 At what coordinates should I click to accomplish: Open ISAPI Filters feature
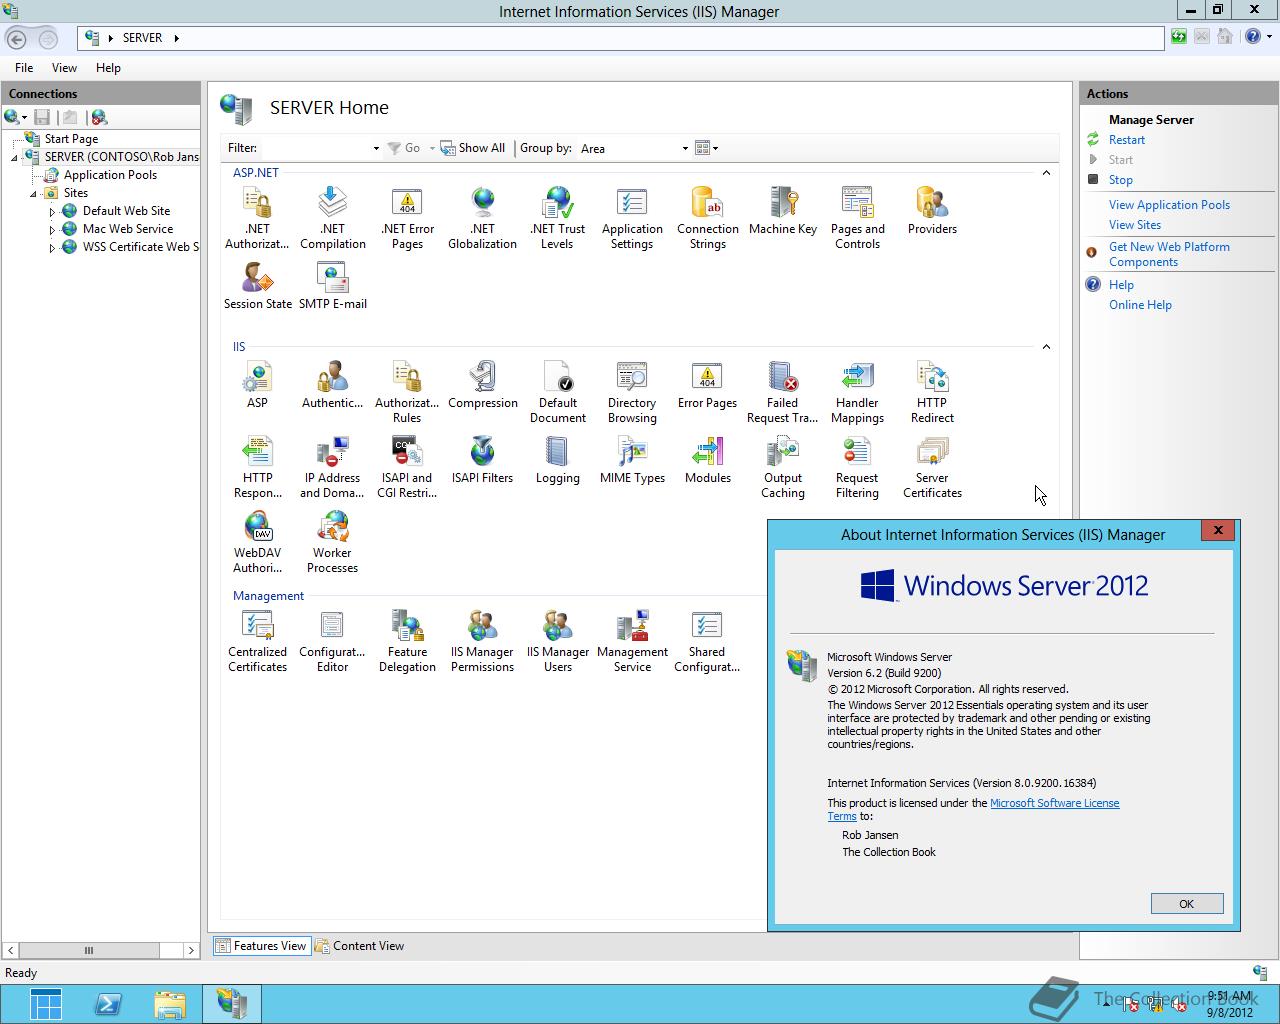(482, 460)
